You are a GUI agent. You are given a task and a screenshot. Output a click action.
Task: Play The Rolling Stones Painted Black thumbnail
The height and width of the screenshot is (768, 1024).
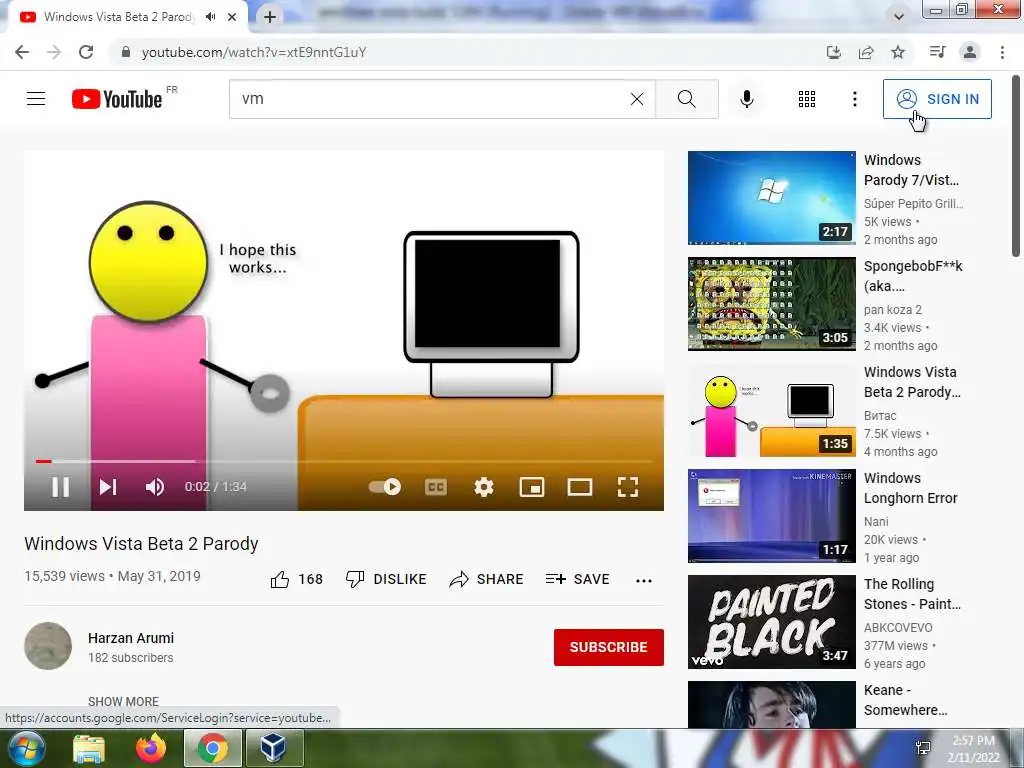[x=771, y=622]
